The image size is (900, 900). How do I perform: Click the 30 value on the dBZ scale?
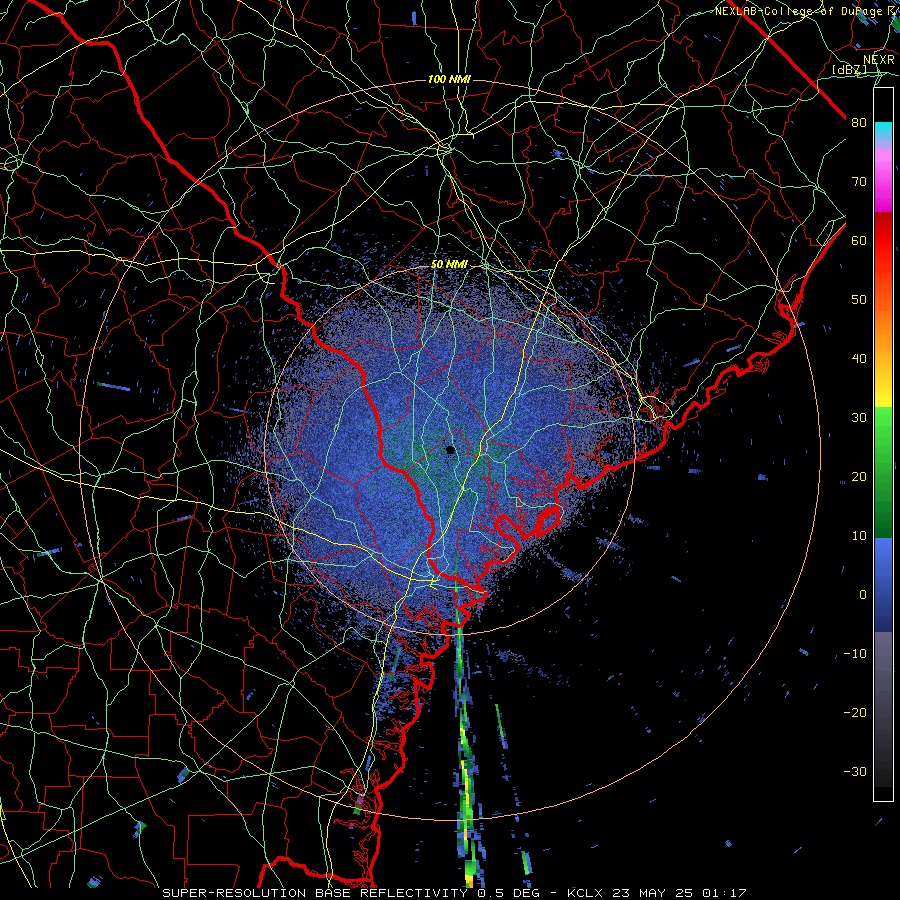point(859,417)
